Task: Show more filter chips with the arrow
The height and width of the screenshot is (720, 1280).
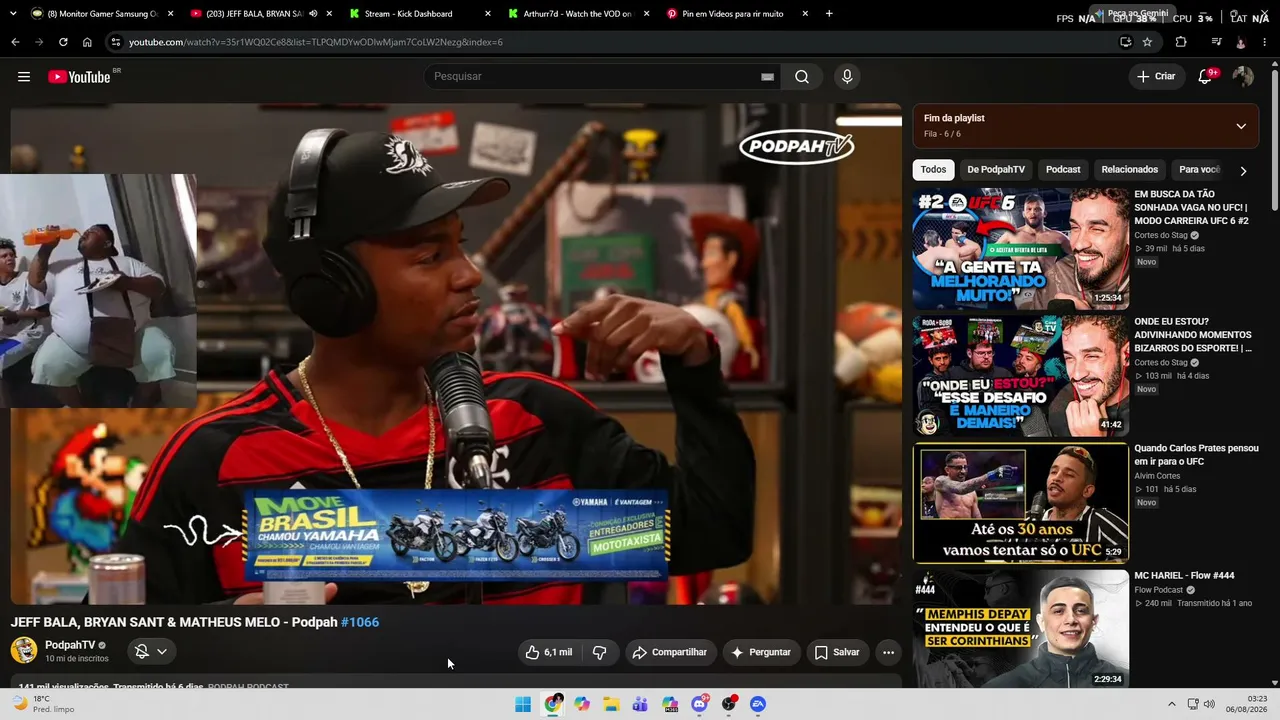Action: 1243,171
